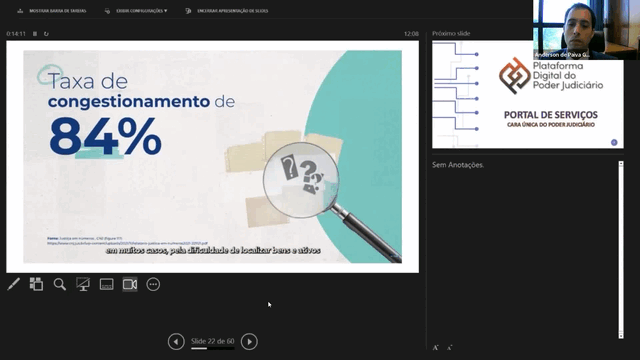Increase the notes text size

(x=436, y=348)
